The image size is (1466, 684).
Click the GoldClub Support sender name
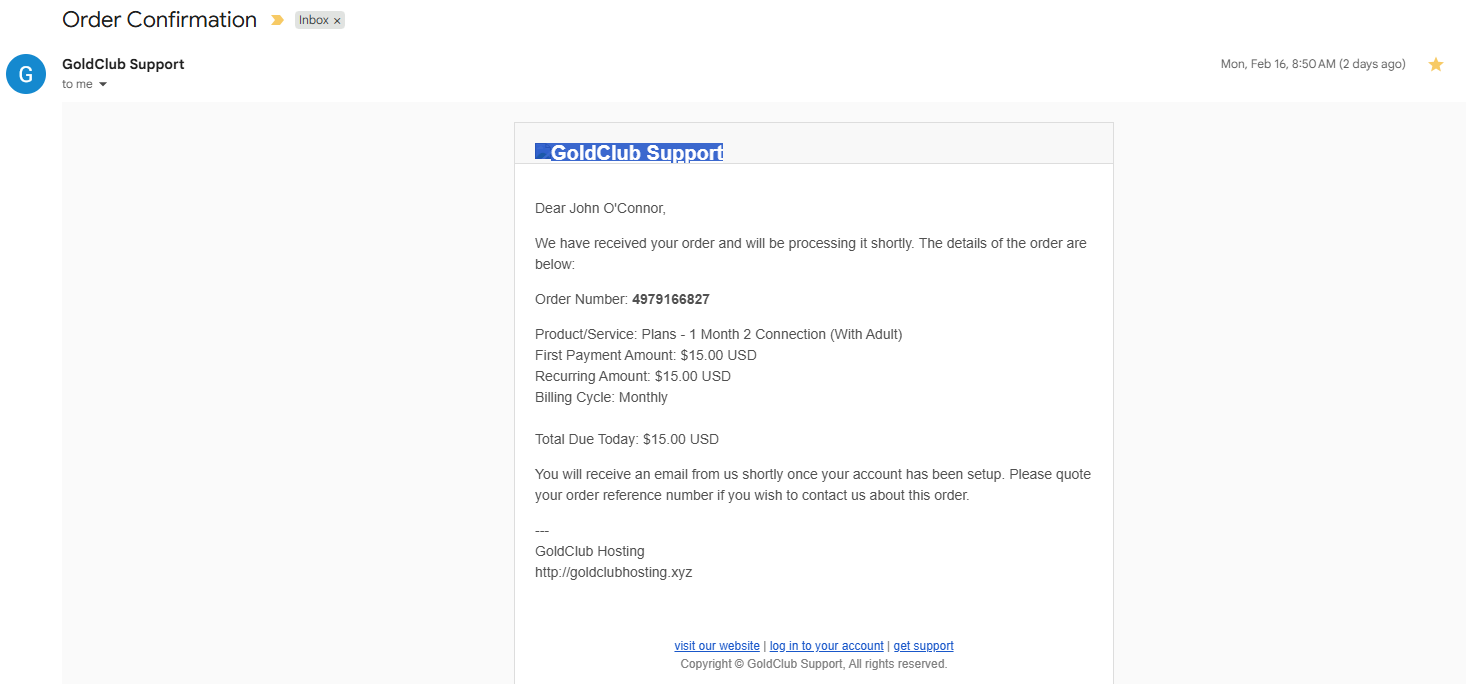tap(123, 64)
